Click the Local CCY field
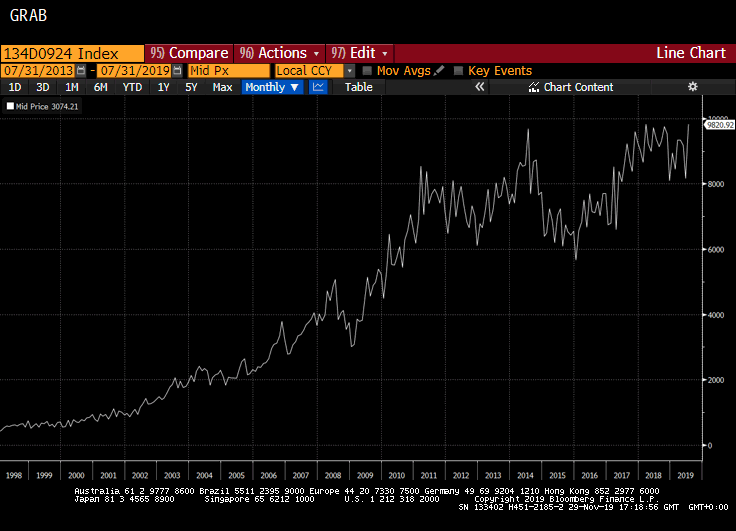736x531 pixels. 310,71
